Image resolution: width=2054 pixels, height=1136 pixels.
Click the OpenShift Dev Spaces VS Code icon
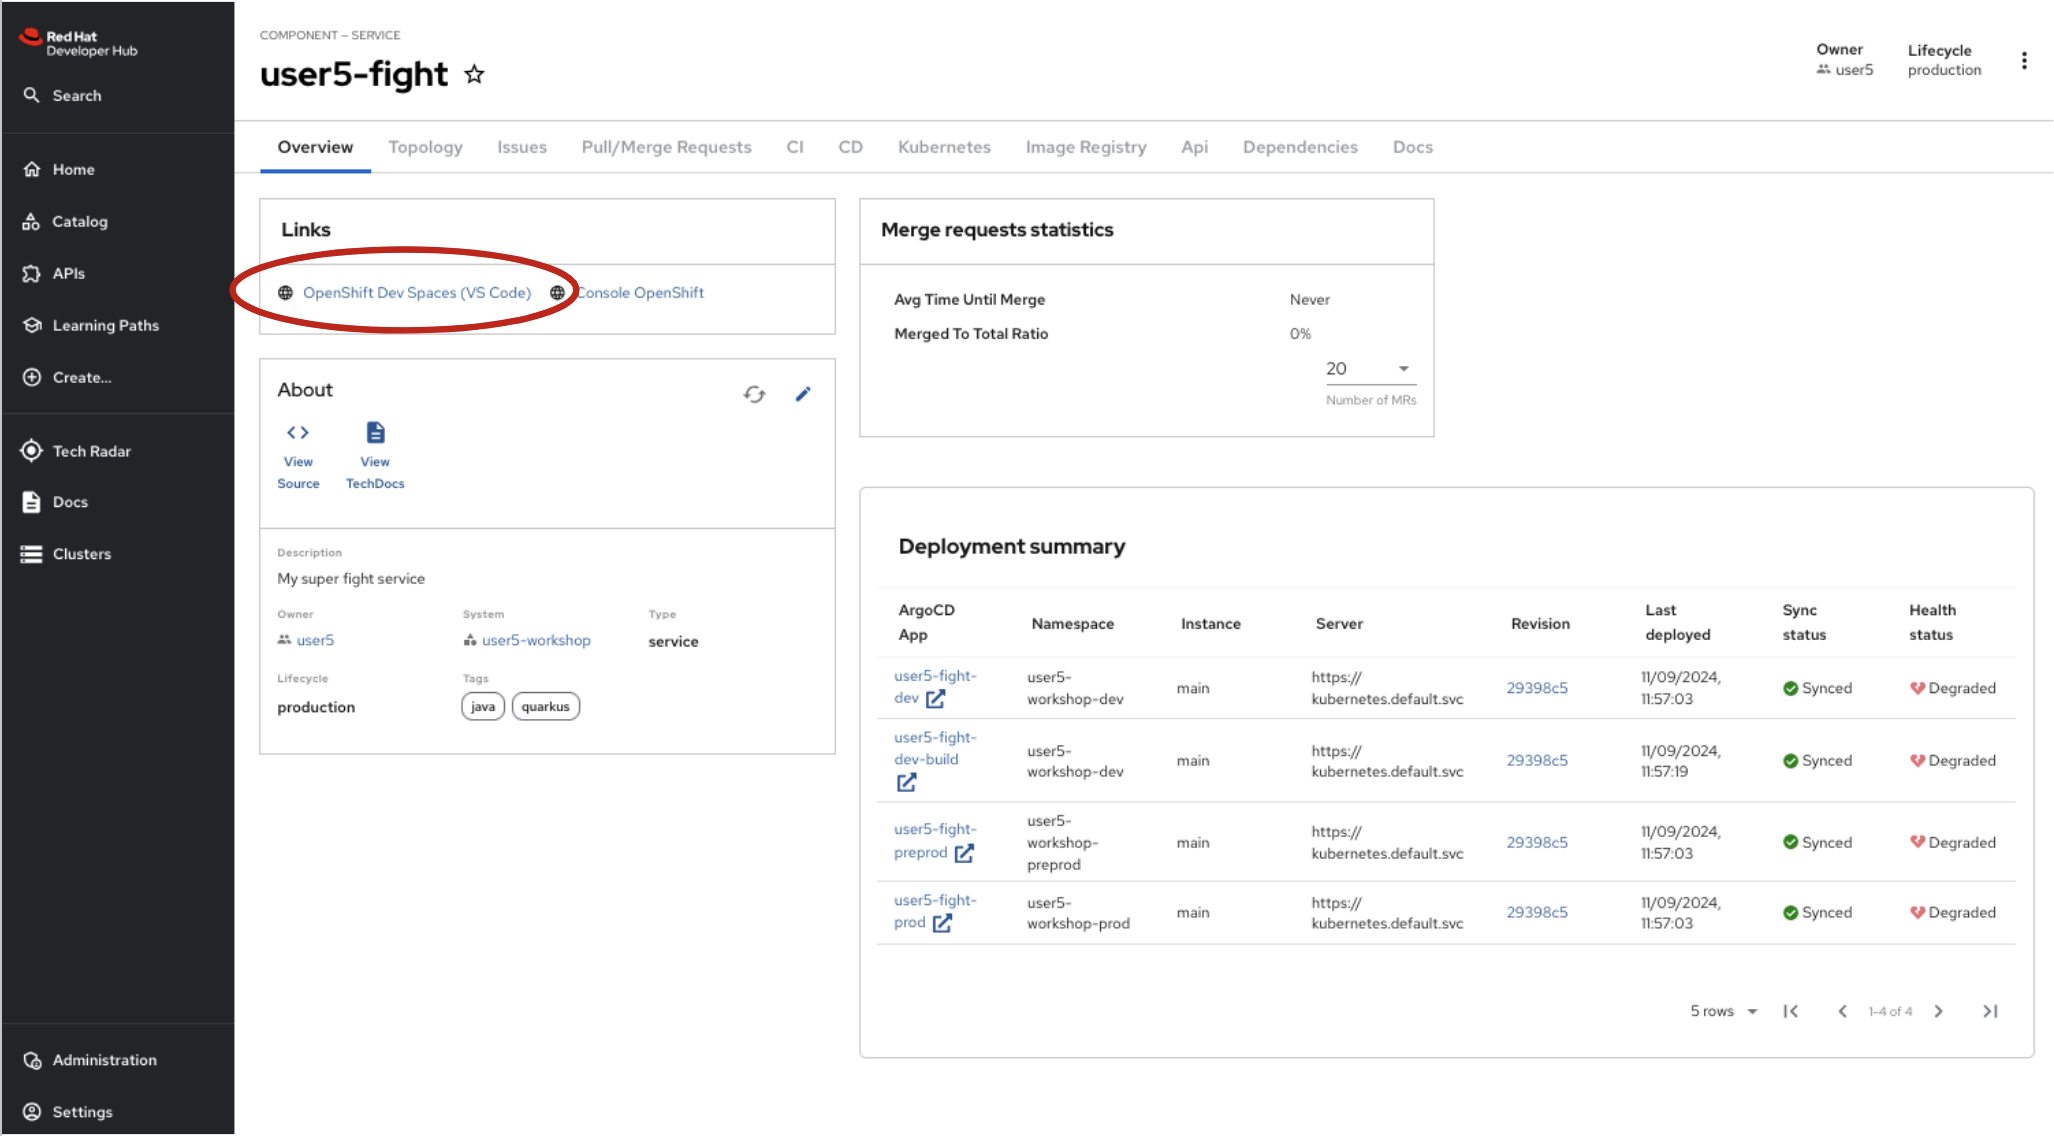pyautogui.click(x=288, y=292)
